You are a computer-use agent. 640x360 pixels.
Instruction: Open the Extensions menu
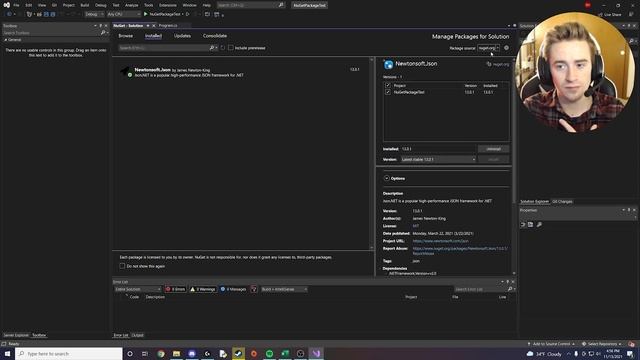168,5
